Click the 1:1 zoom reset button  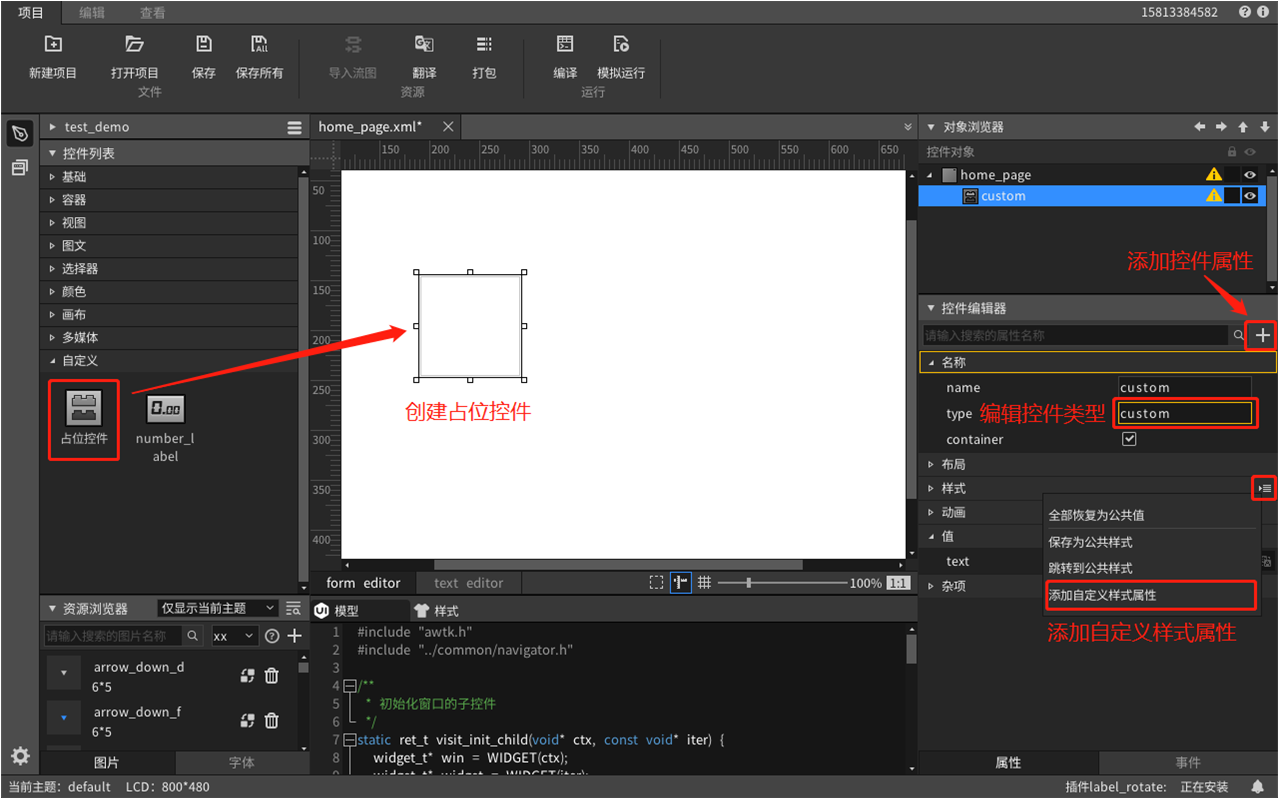[898, 583]
